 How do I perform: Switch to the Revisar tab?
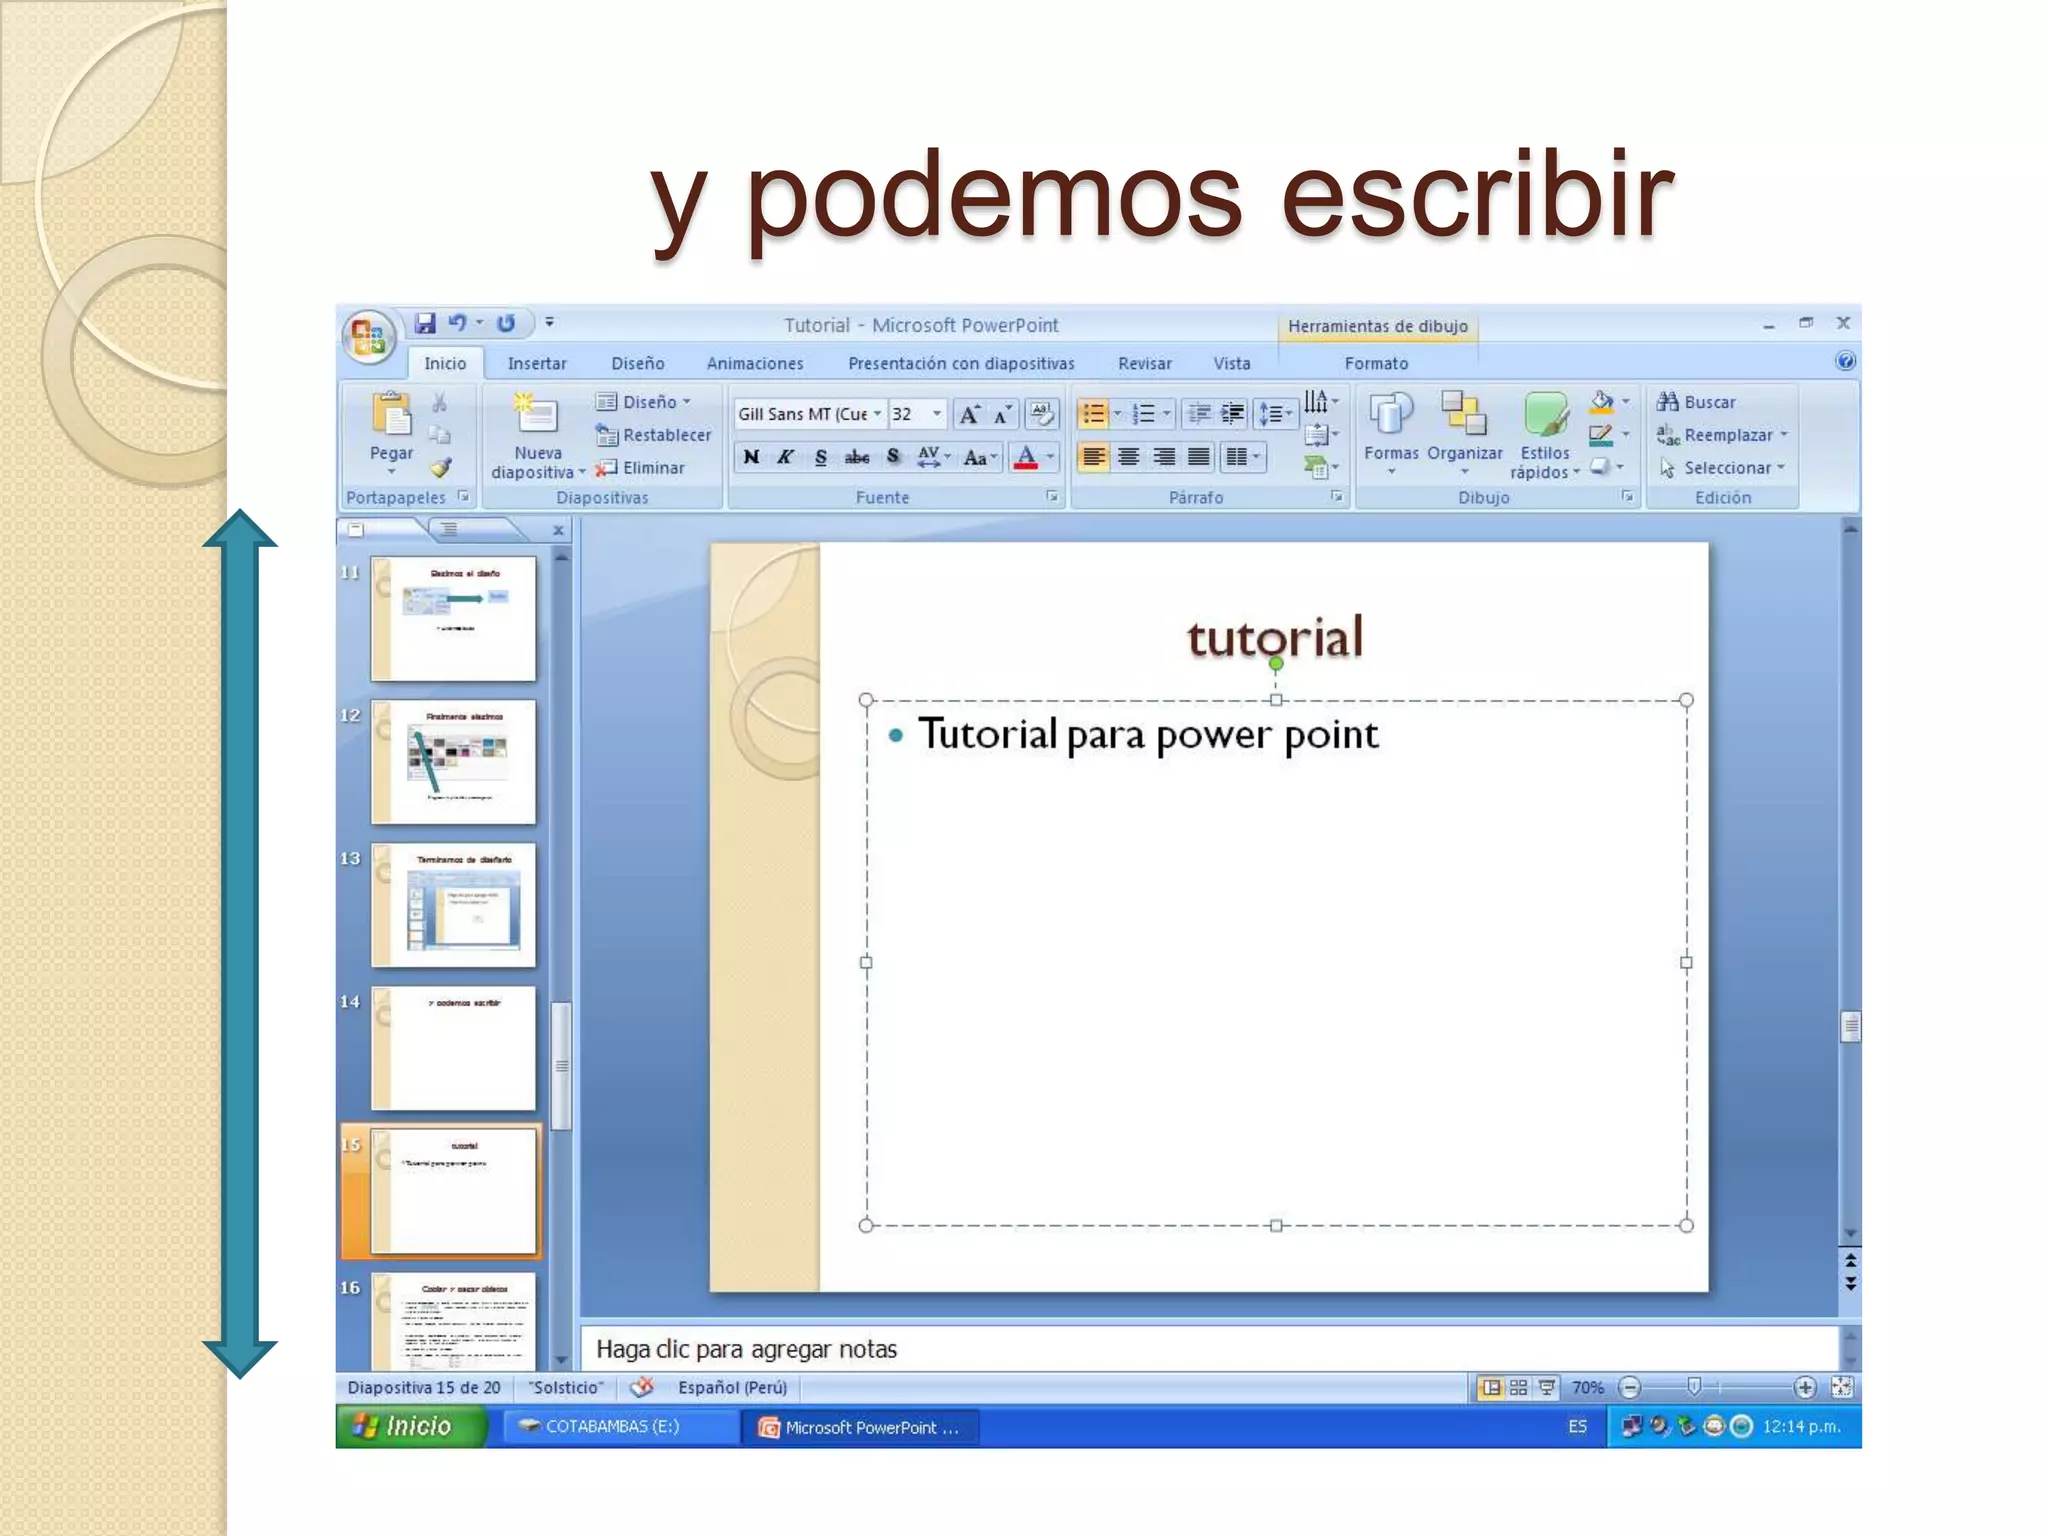[x=1145, y=364]
